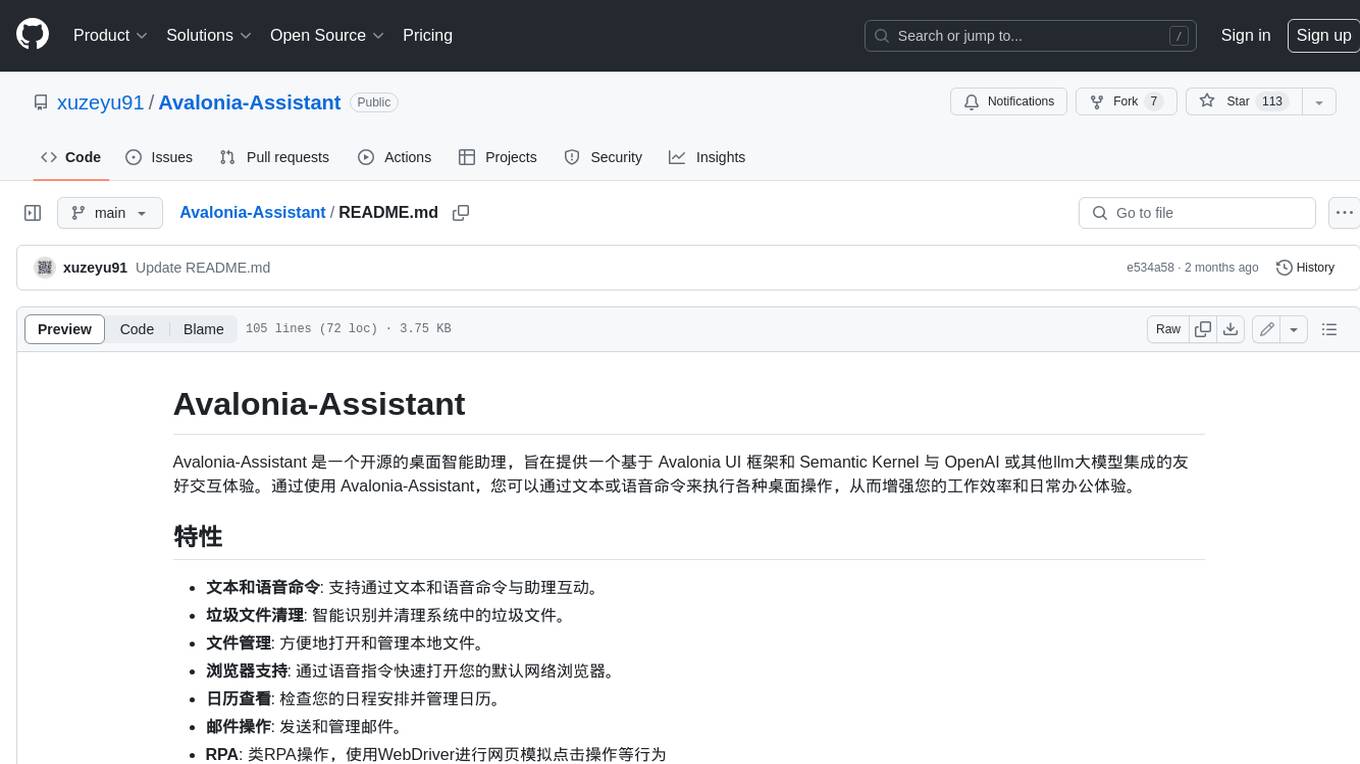Open the Pricing page
Image resolution: width=1360 pixels, height=764 pixels.
coord(427,35)
